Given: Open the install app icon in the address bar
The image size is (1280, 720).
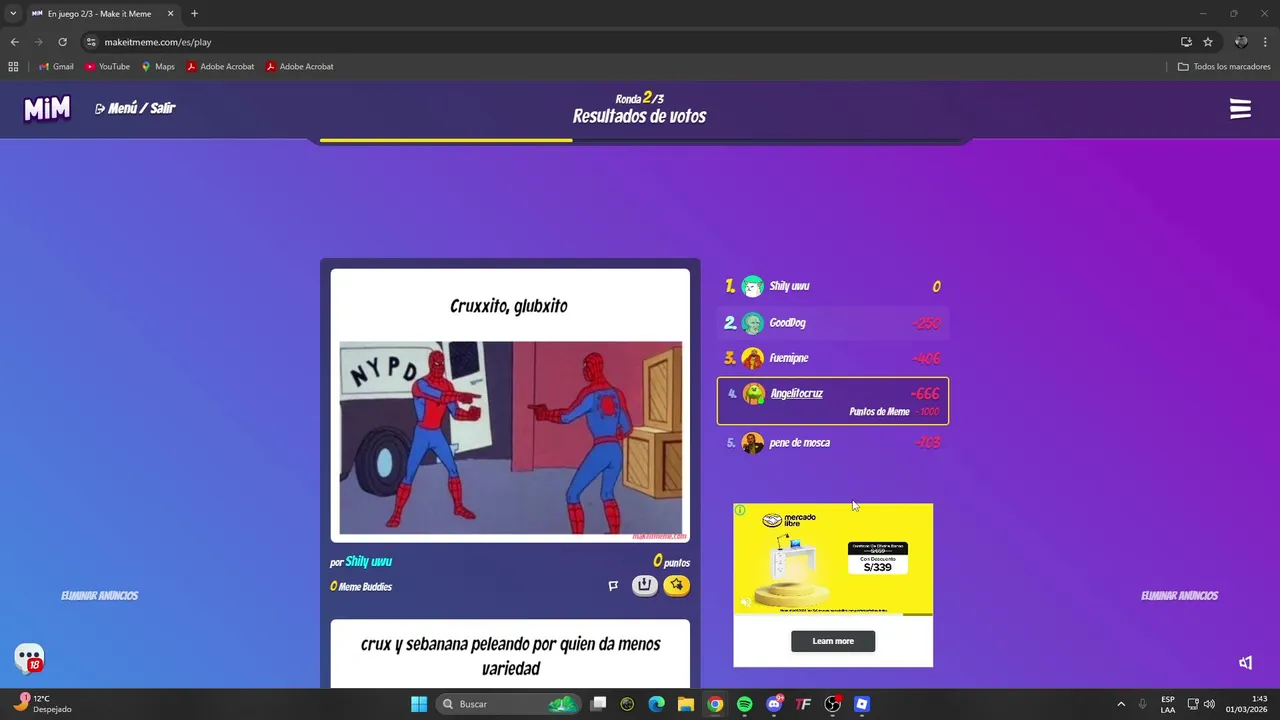Looking at the screenshot, I should [x=1186, y=42].
